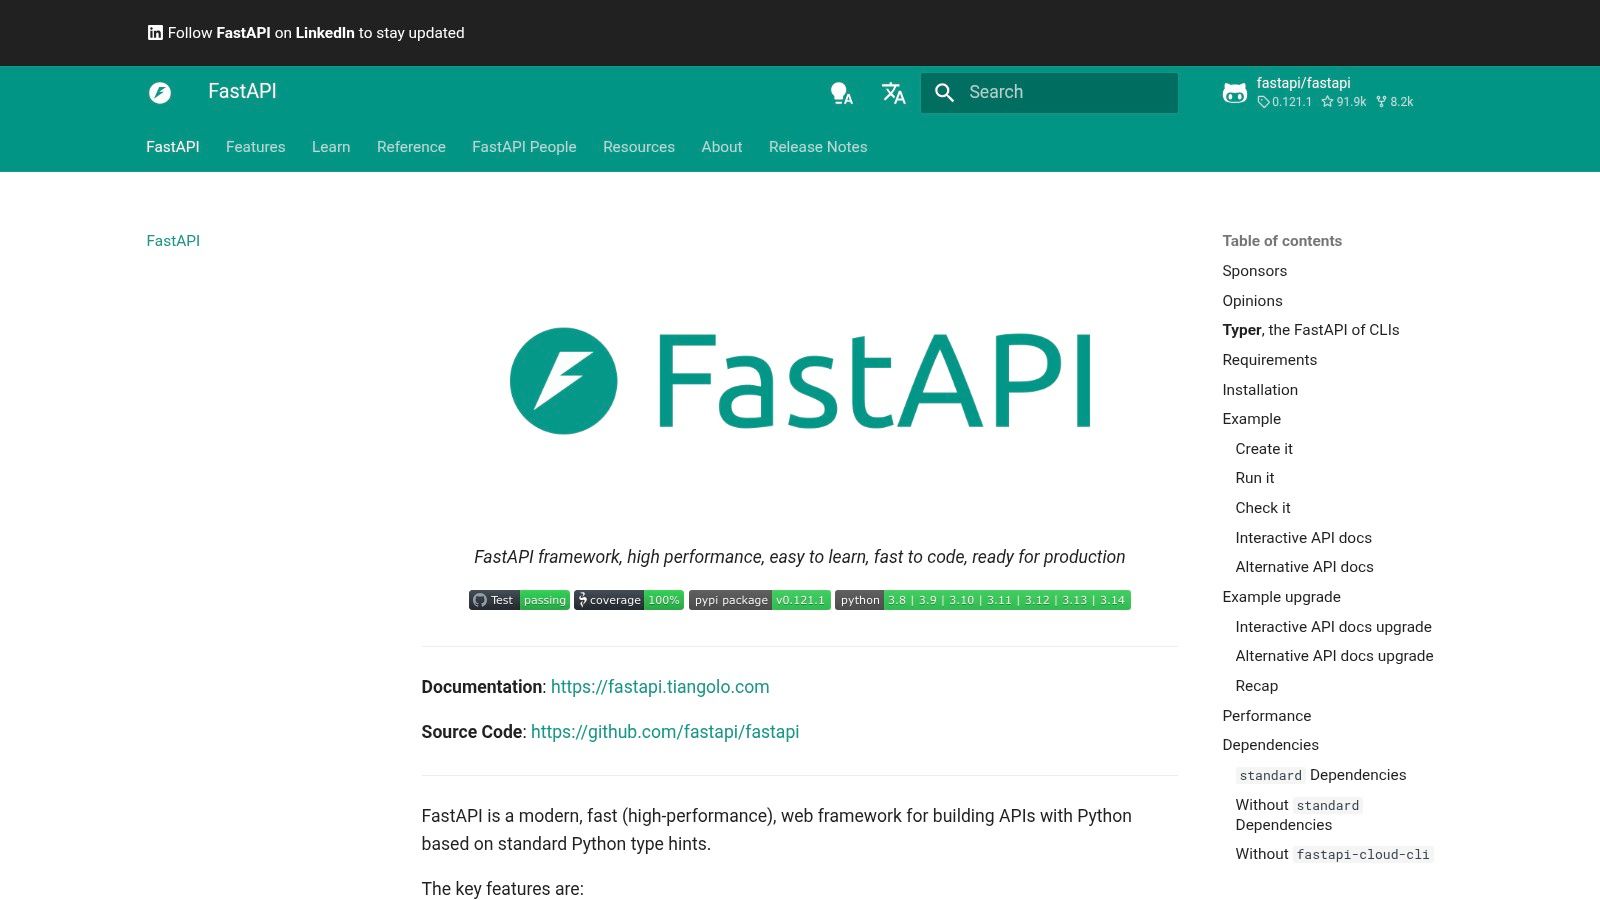Open the GitHub source code link
The height and width of the screenshot is (900, 1600).
[x=664, y=731]
